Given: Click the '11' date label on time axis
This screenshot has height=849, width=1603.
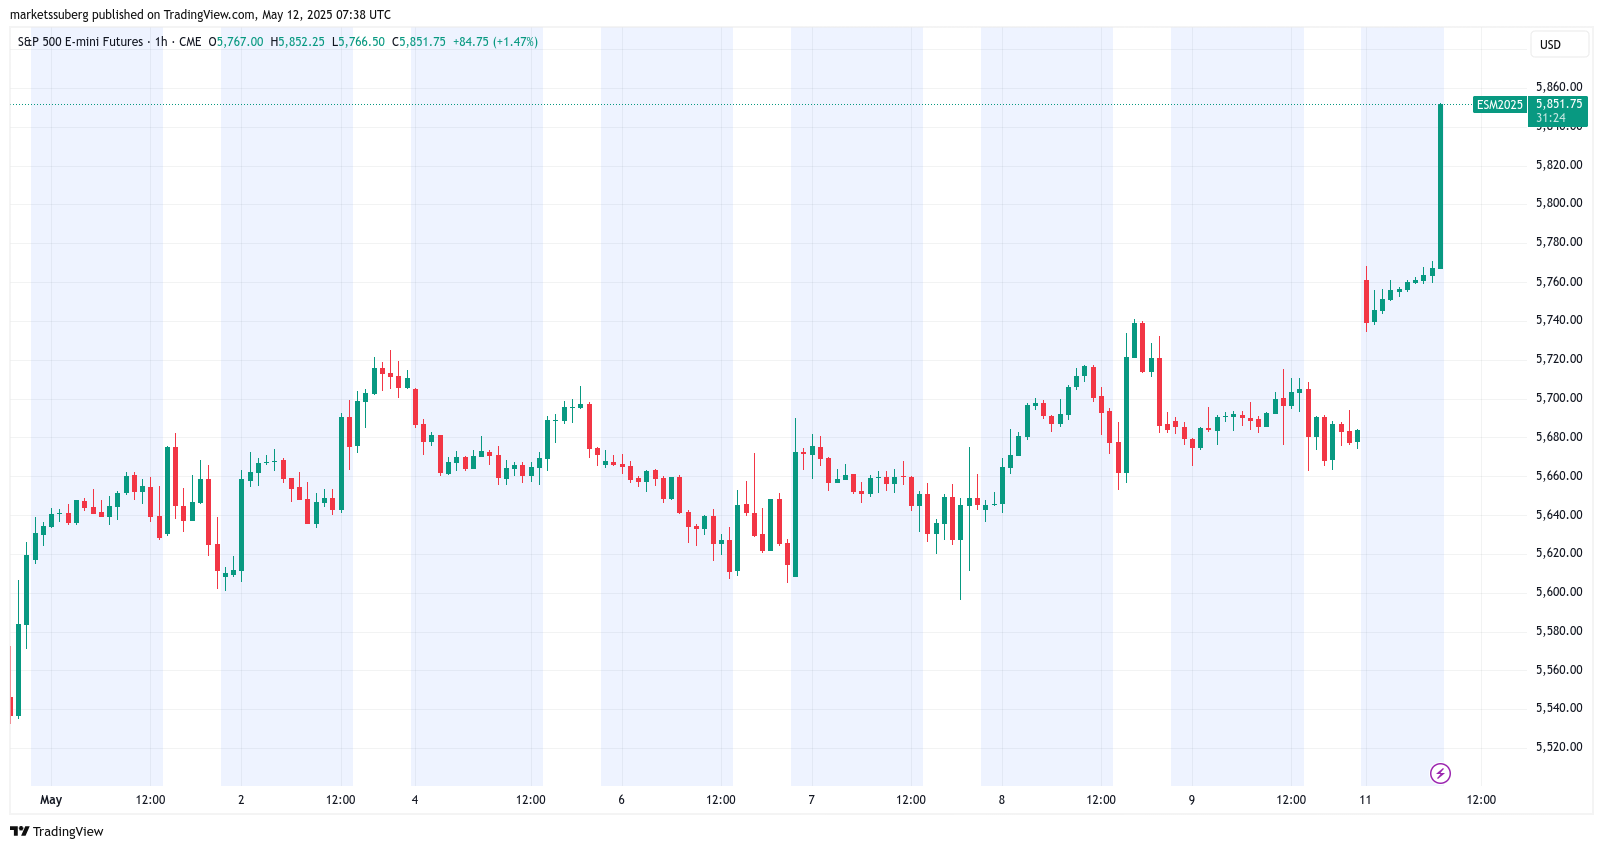Looking at the screenshot, I should pyautogui.click(x=1365, y=800).
